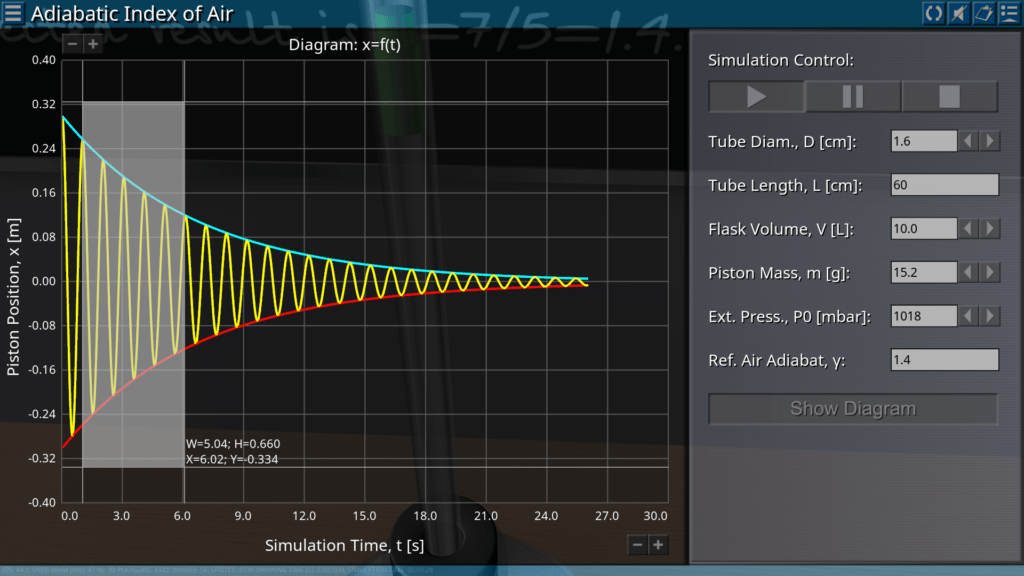Zoom out the vertical axis with minus
The image size is (1024, 576).
(x=72, y=44)
